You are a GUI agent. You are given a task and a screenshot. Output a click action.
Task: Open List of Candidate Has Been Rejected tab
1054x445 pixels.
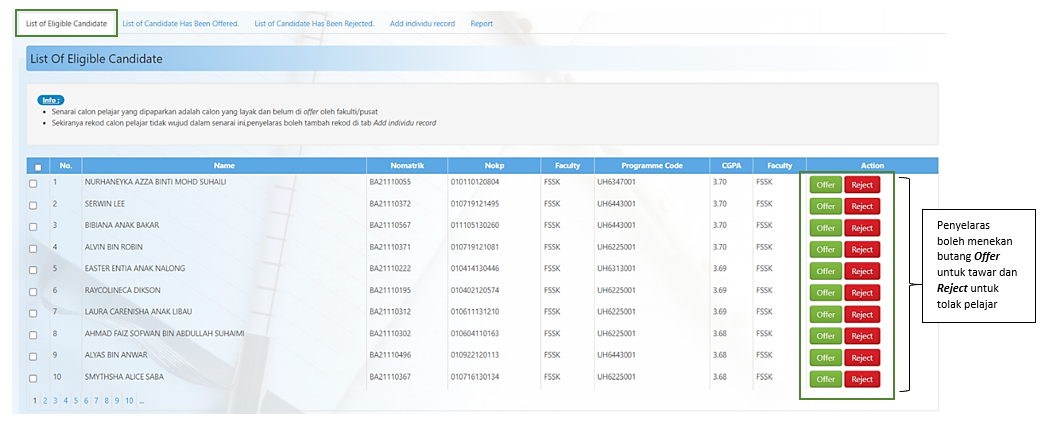coord(314,23)
